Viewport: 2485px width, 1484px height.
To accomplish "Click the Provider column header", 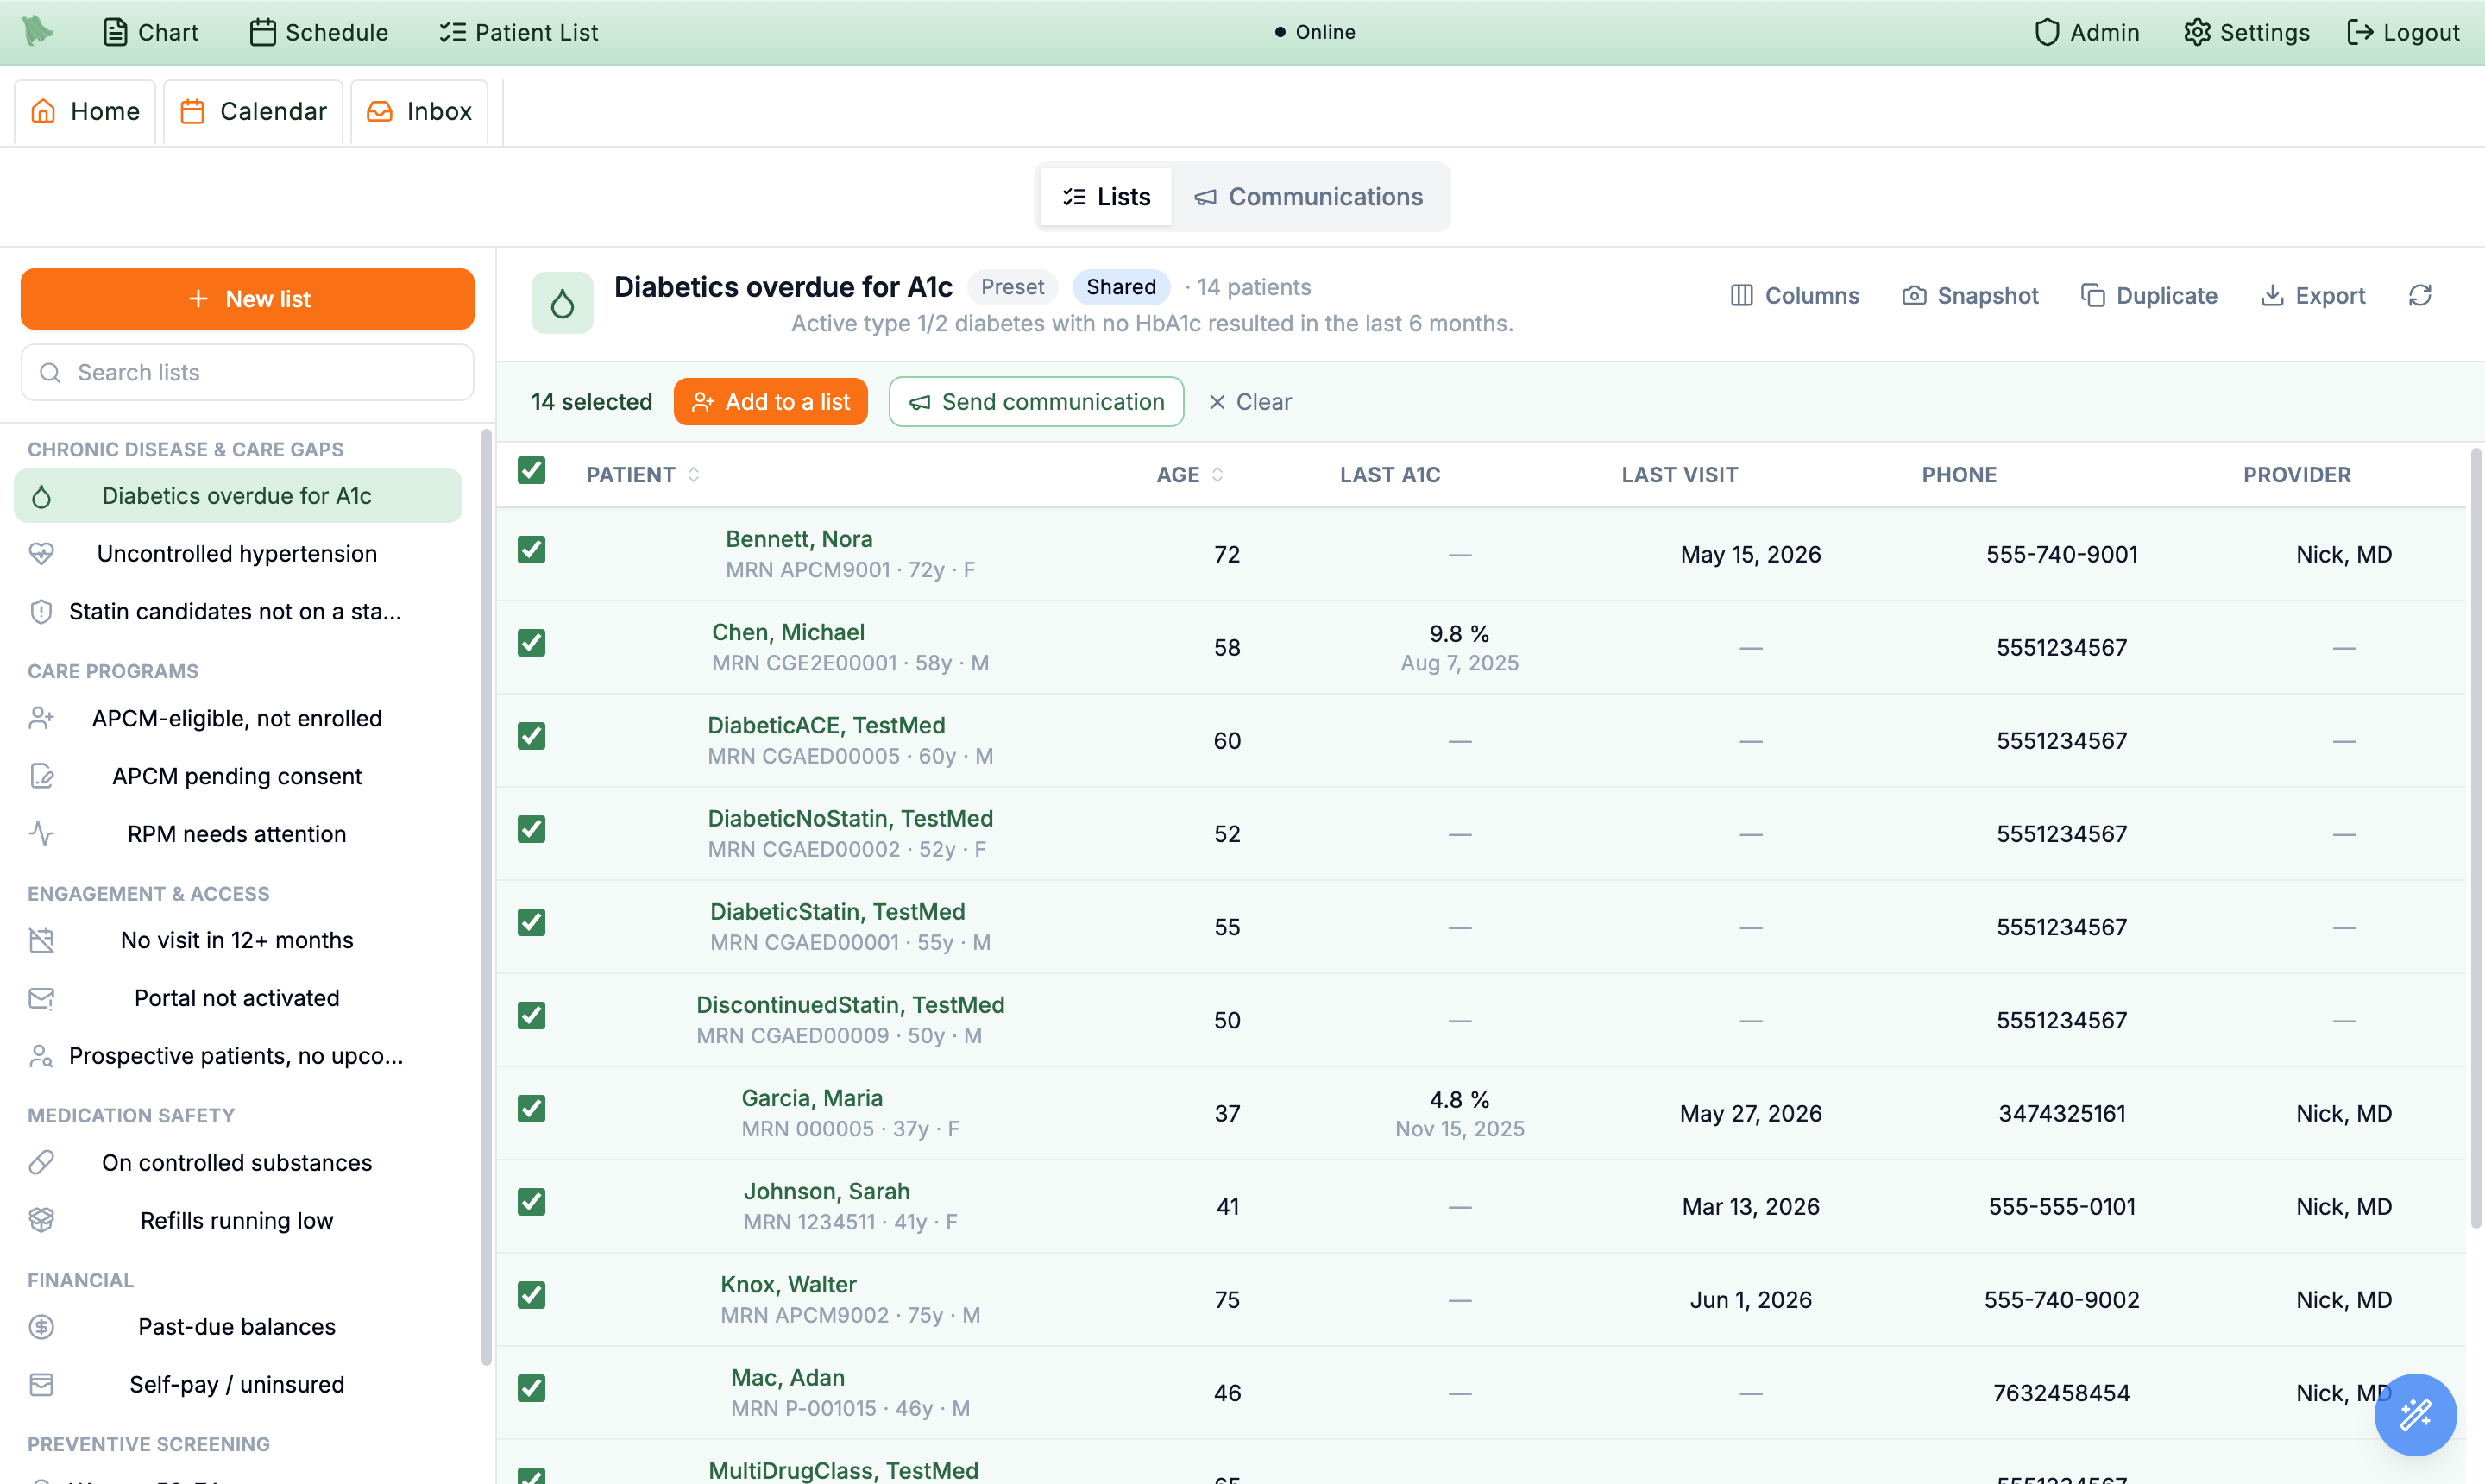I will click(x=2296, y=475).
